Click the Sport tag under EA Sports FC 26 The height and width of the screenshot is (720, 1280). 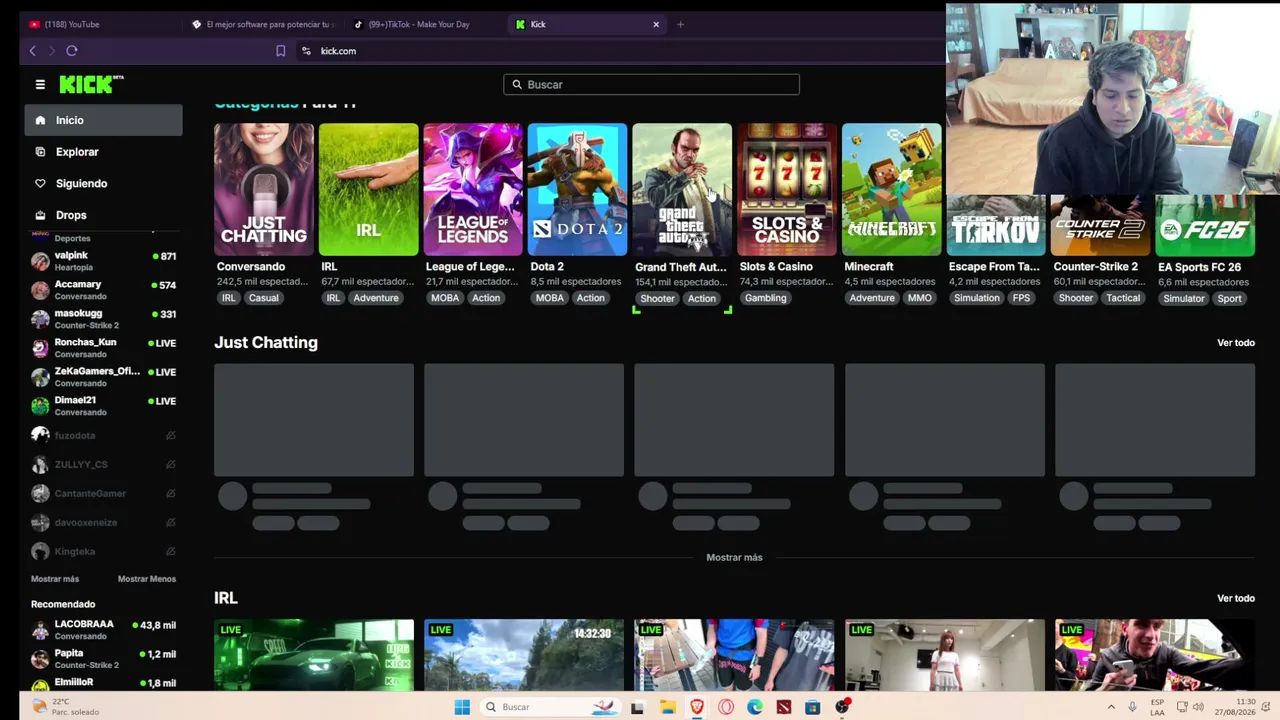(x=1229, y=298)
